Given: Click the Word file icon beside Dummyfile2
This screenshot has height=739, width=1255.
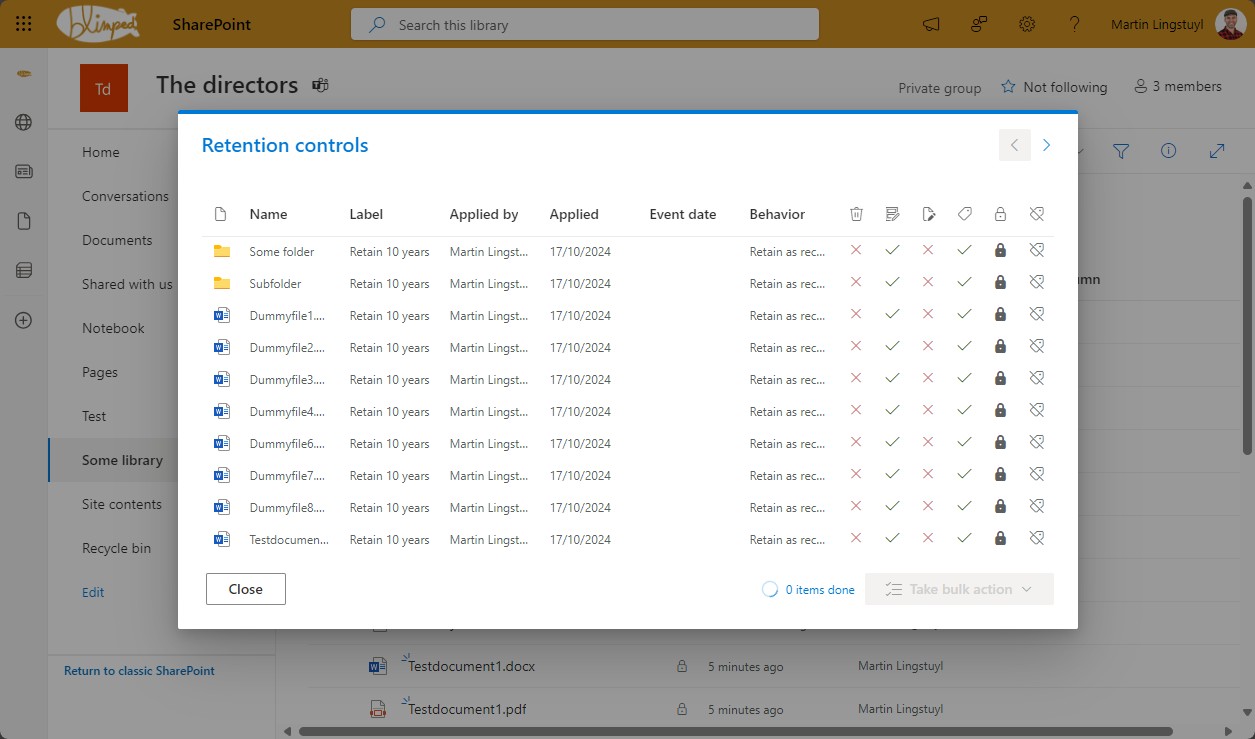Looking at the screenshot, I should (x=222, y=347).
